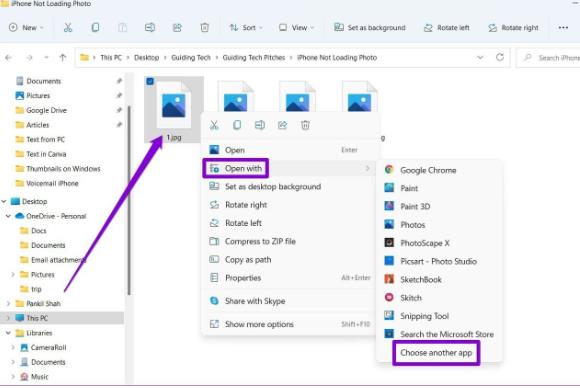Click the Rename icon in the toolbar

point(150,28)
